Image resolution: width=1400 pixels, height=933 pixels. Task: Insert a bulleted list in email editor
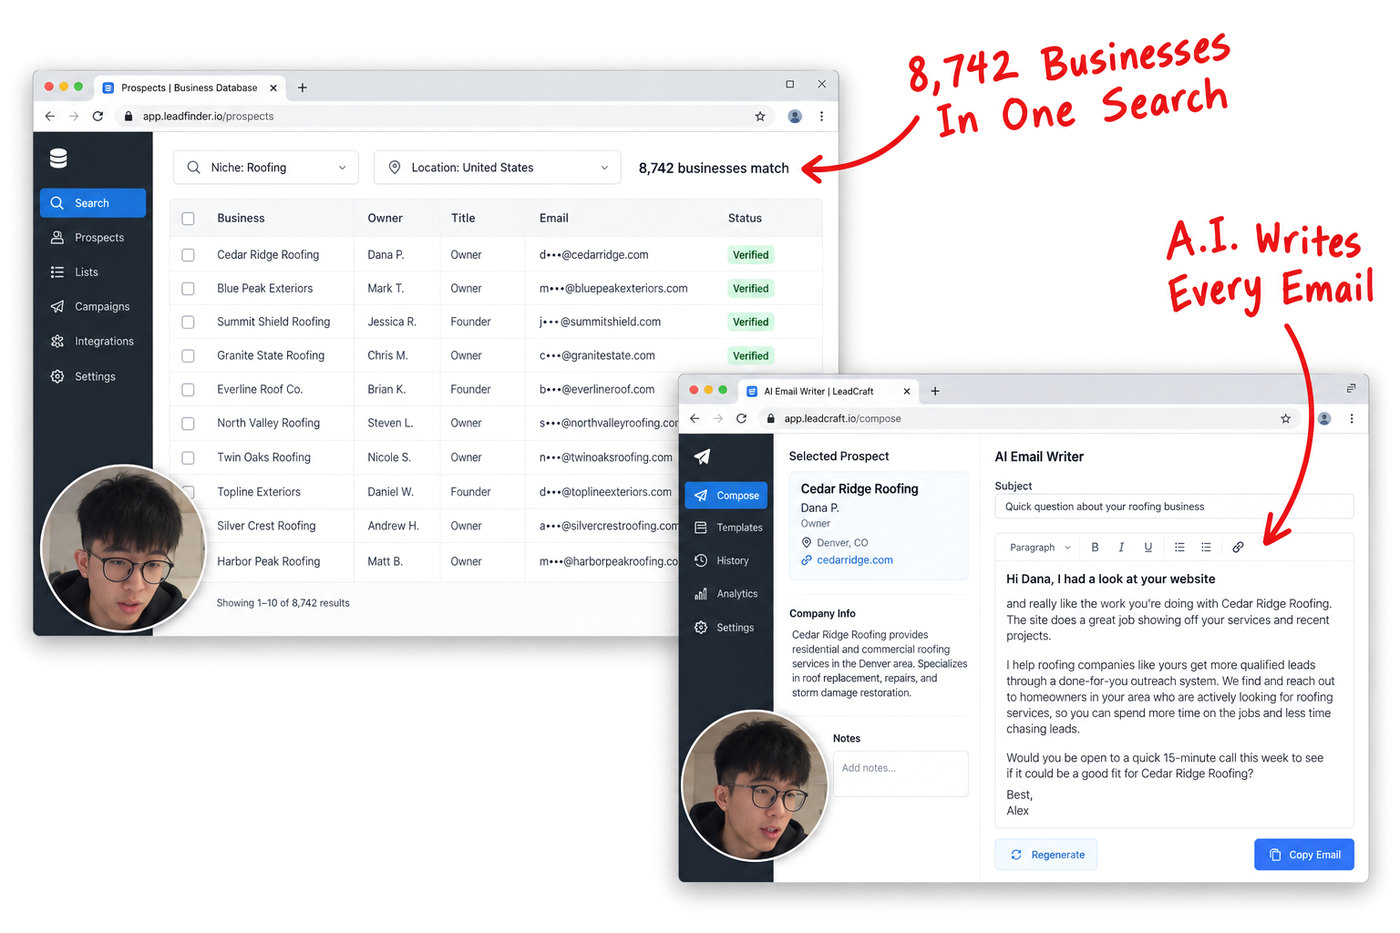click(1180, 547)
